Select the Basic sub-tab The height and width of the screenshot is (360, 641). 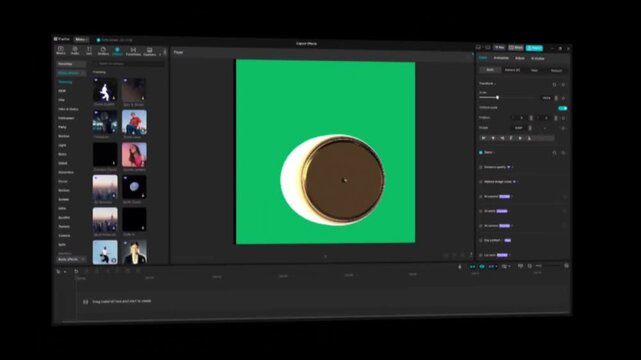point(490,70)
